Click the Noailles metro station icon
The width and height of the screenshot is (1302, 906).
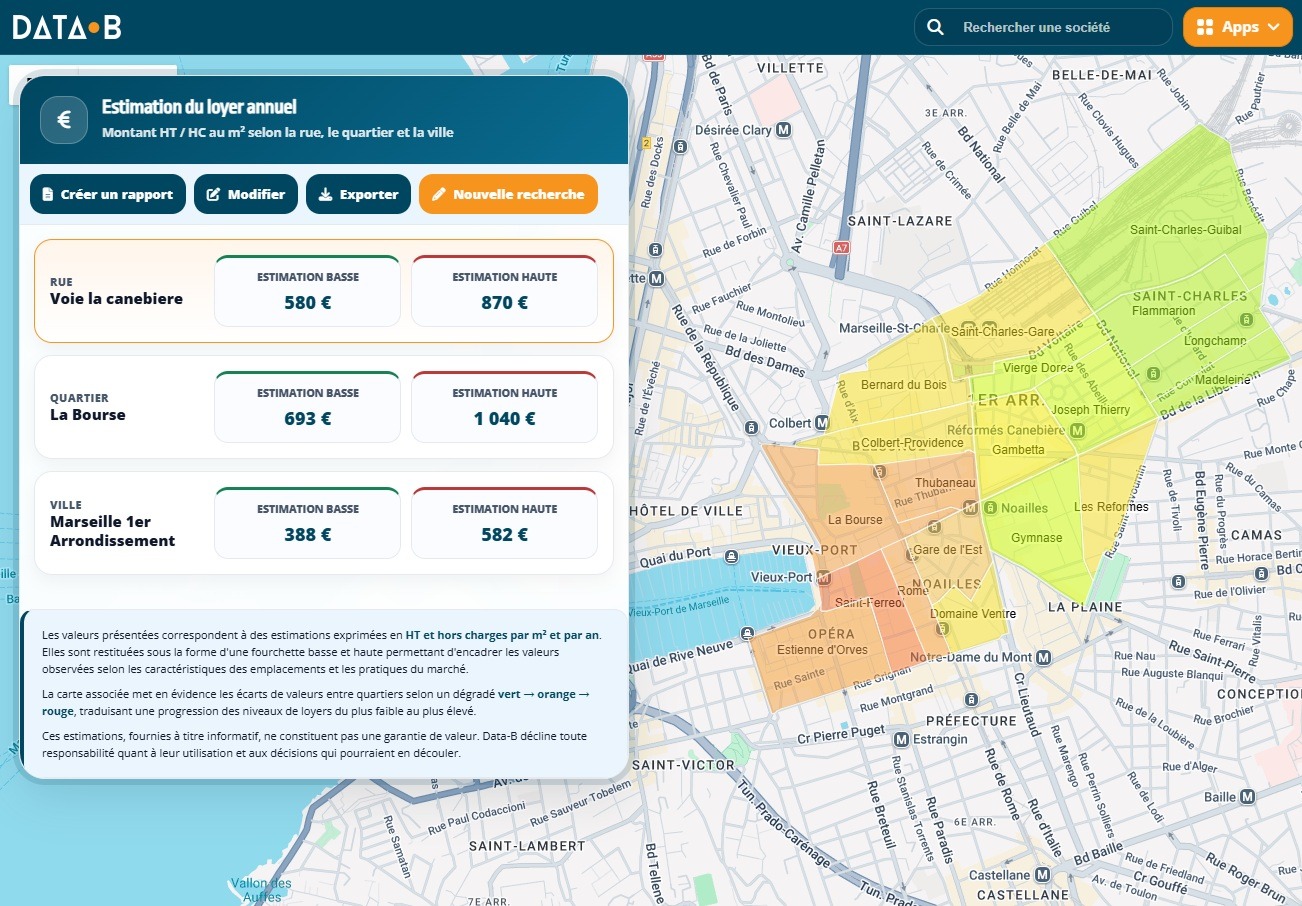point(969,508)
